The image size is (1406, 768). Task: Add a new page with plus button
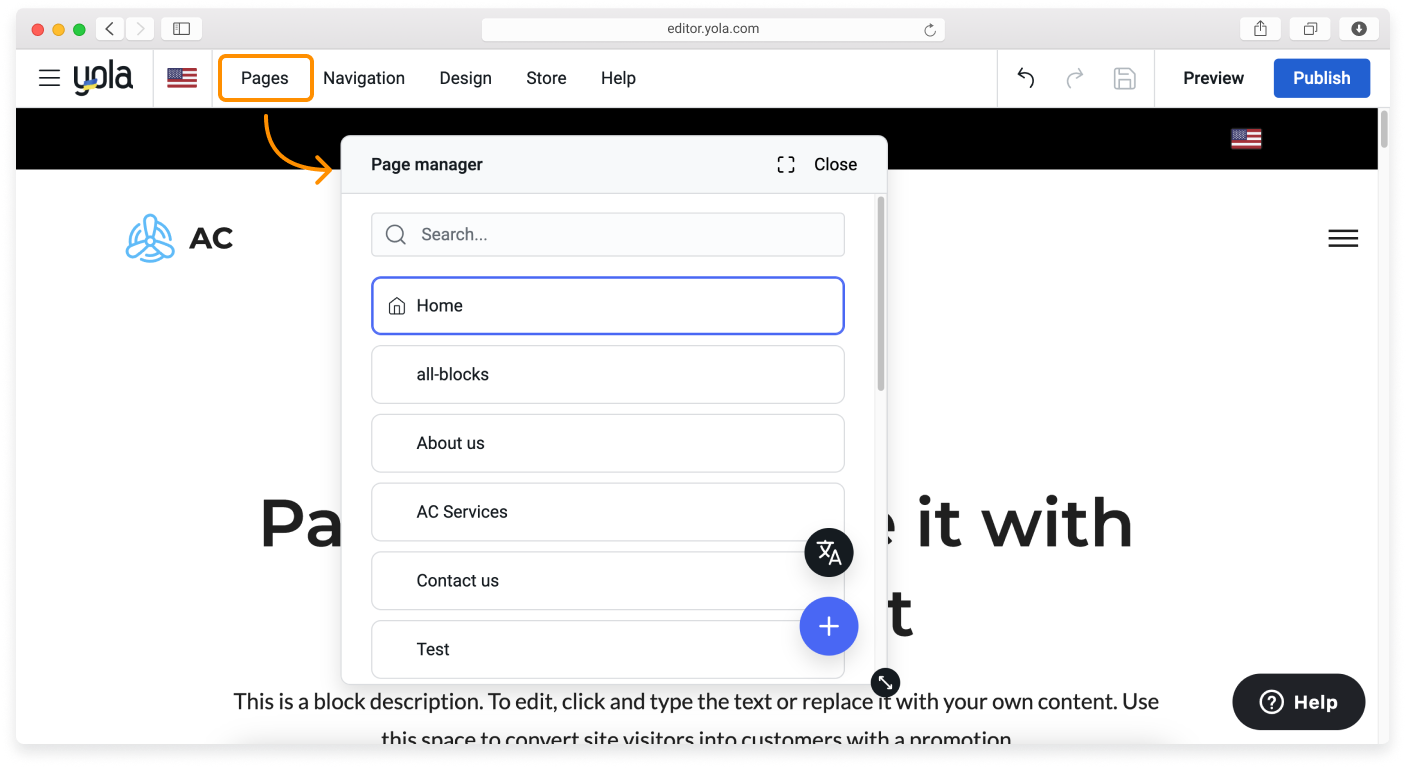pyautogui.click(x=829, y=626)
